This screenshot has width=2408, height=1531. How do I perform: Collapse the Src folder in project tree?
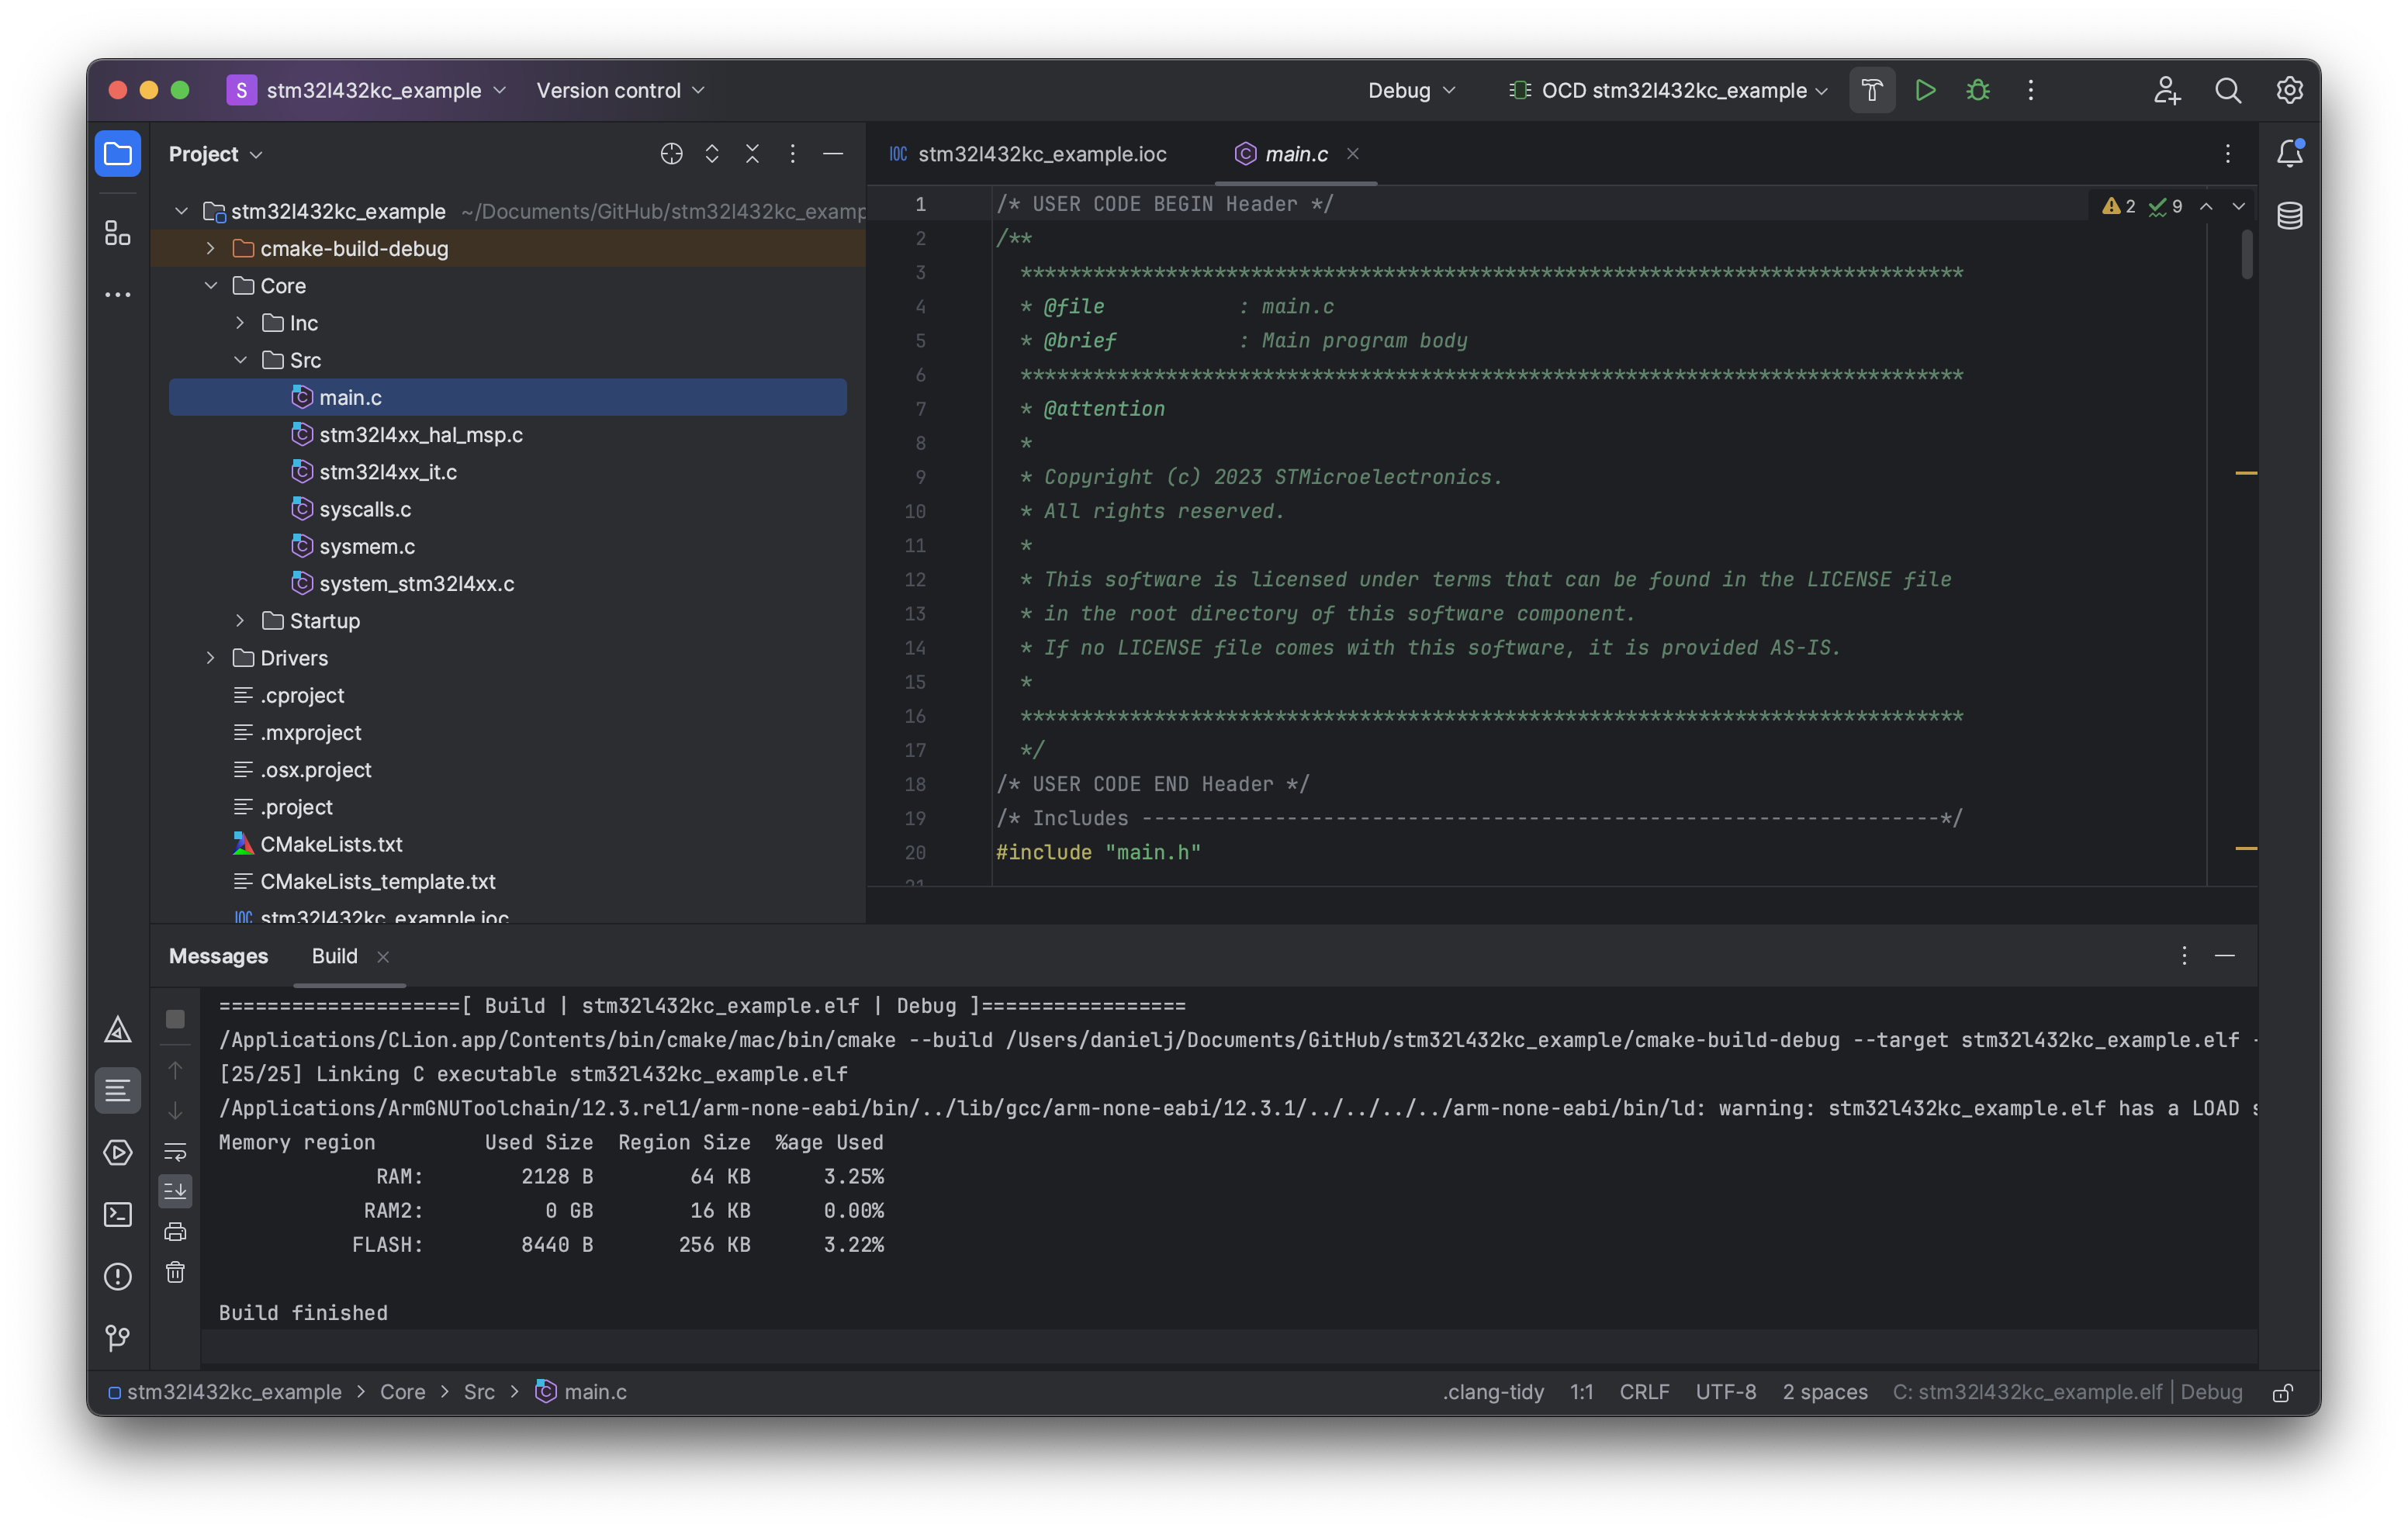(239, 359)
